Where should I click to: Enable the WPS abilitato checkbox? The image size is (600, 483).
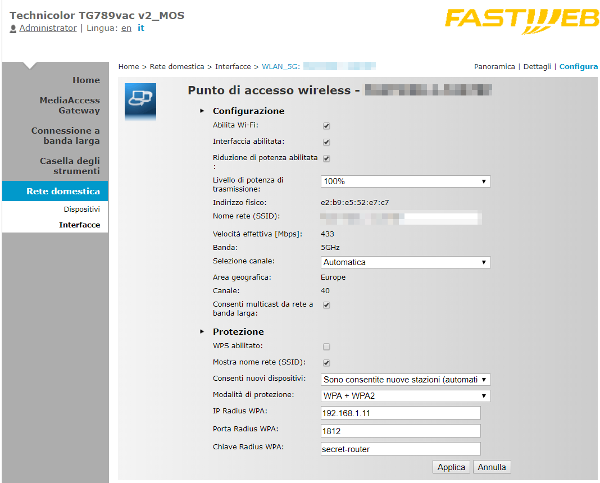326,346
